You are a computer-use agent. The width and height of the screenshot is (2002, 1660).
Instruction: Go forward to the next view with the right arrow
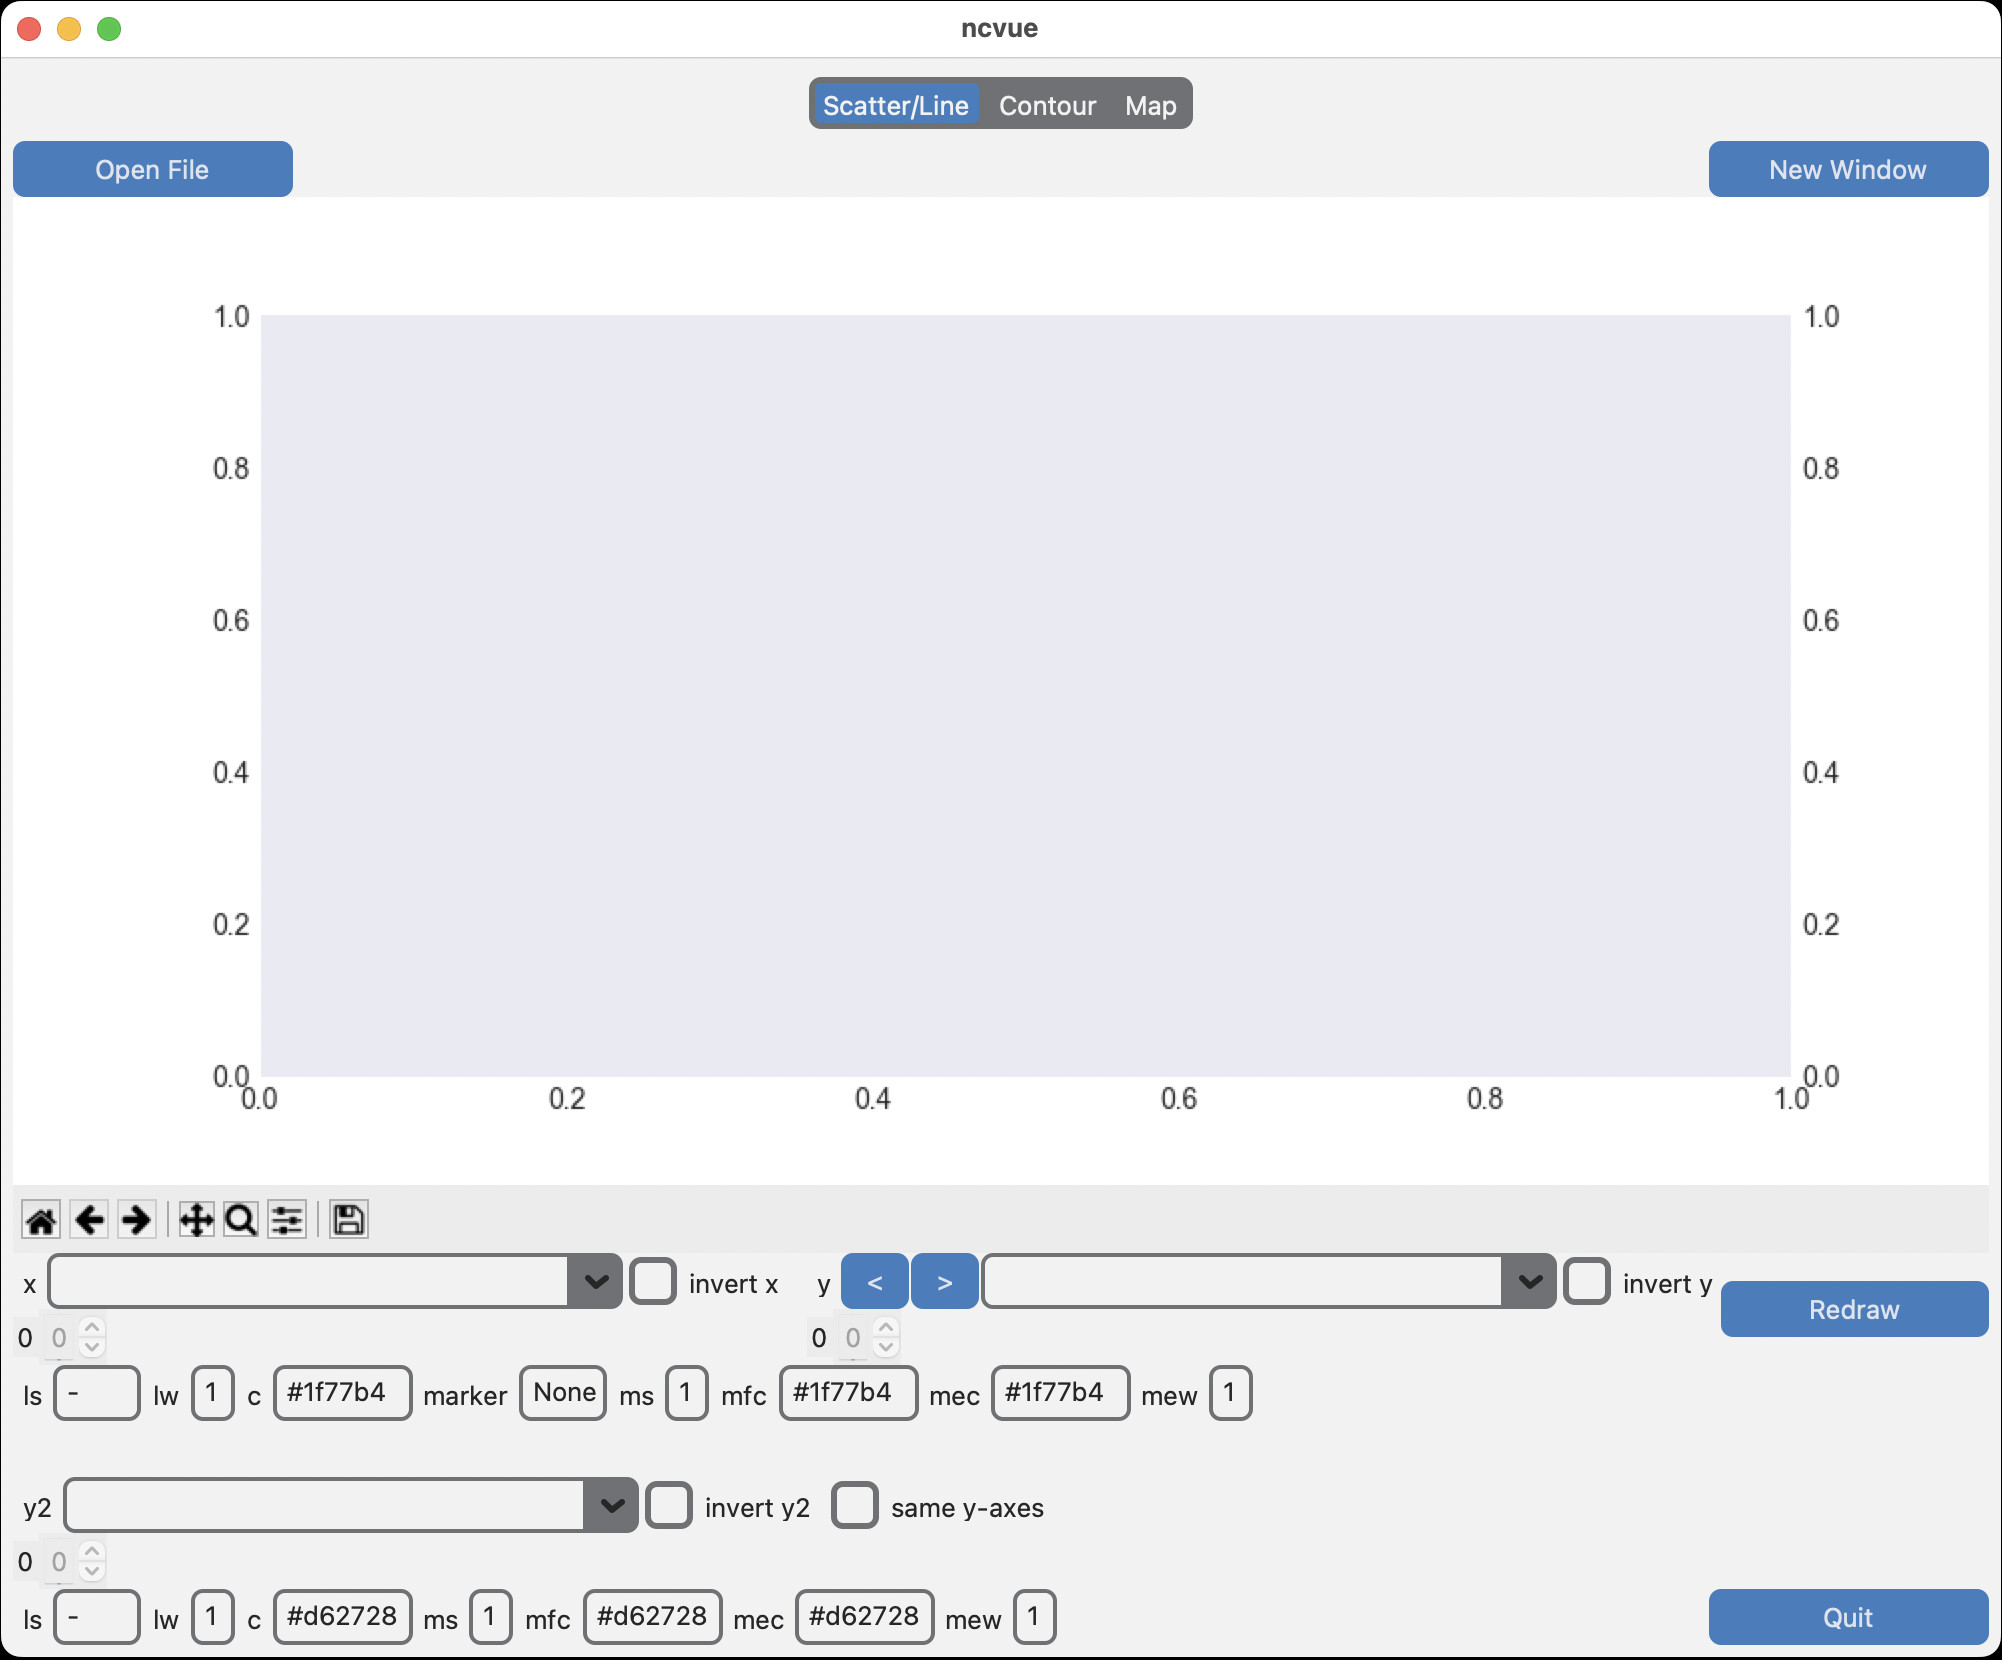(136, 1220)
